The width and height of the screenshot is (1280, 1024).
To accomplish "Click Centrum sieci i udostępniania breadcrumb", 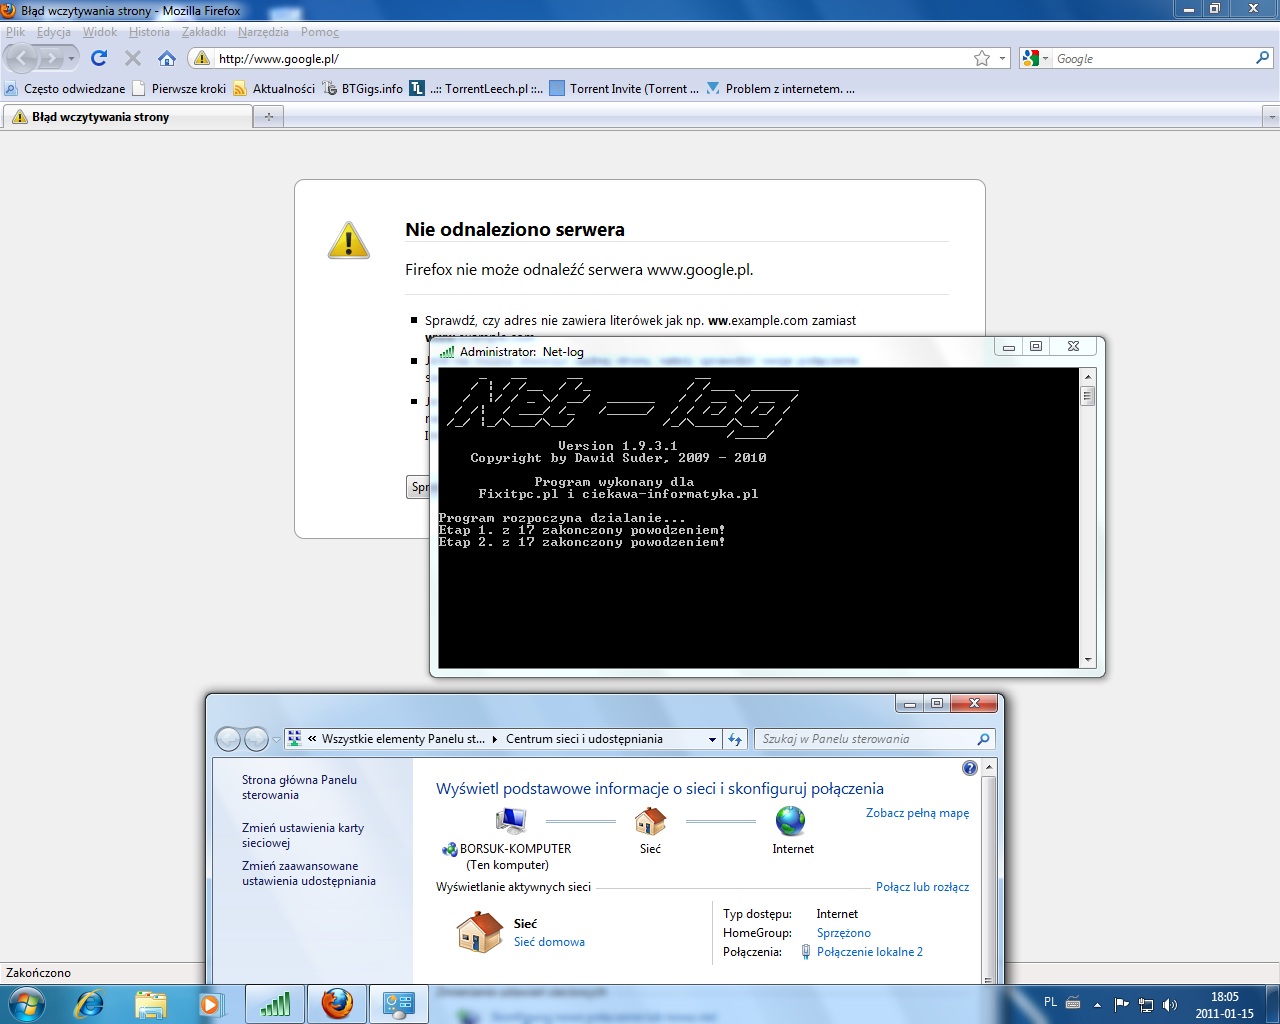I will (584, 739).
